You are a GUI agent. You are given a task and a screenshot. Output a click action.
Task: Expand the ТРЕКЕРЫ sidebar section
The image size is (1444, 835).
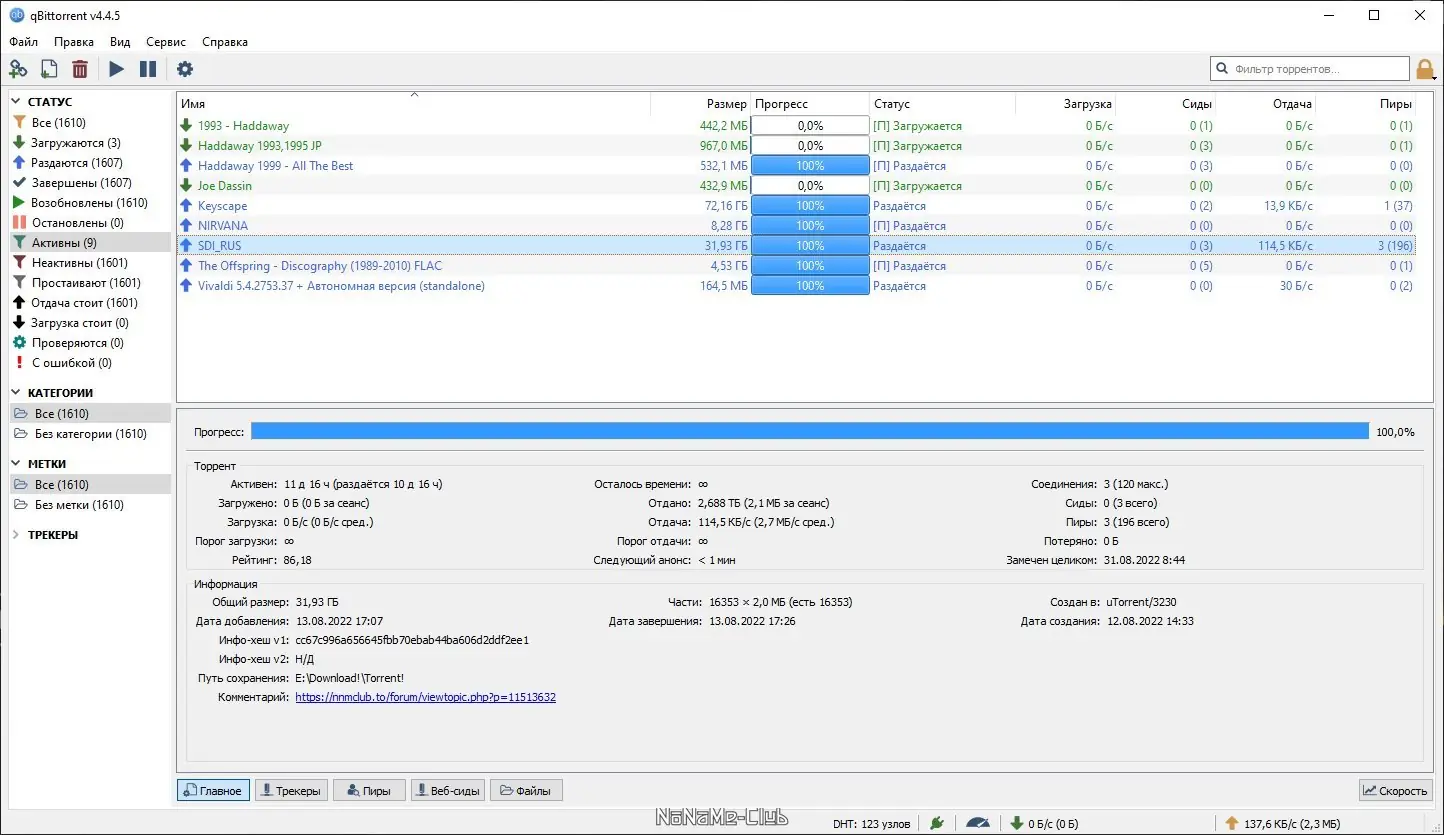[x=16, y=535]
